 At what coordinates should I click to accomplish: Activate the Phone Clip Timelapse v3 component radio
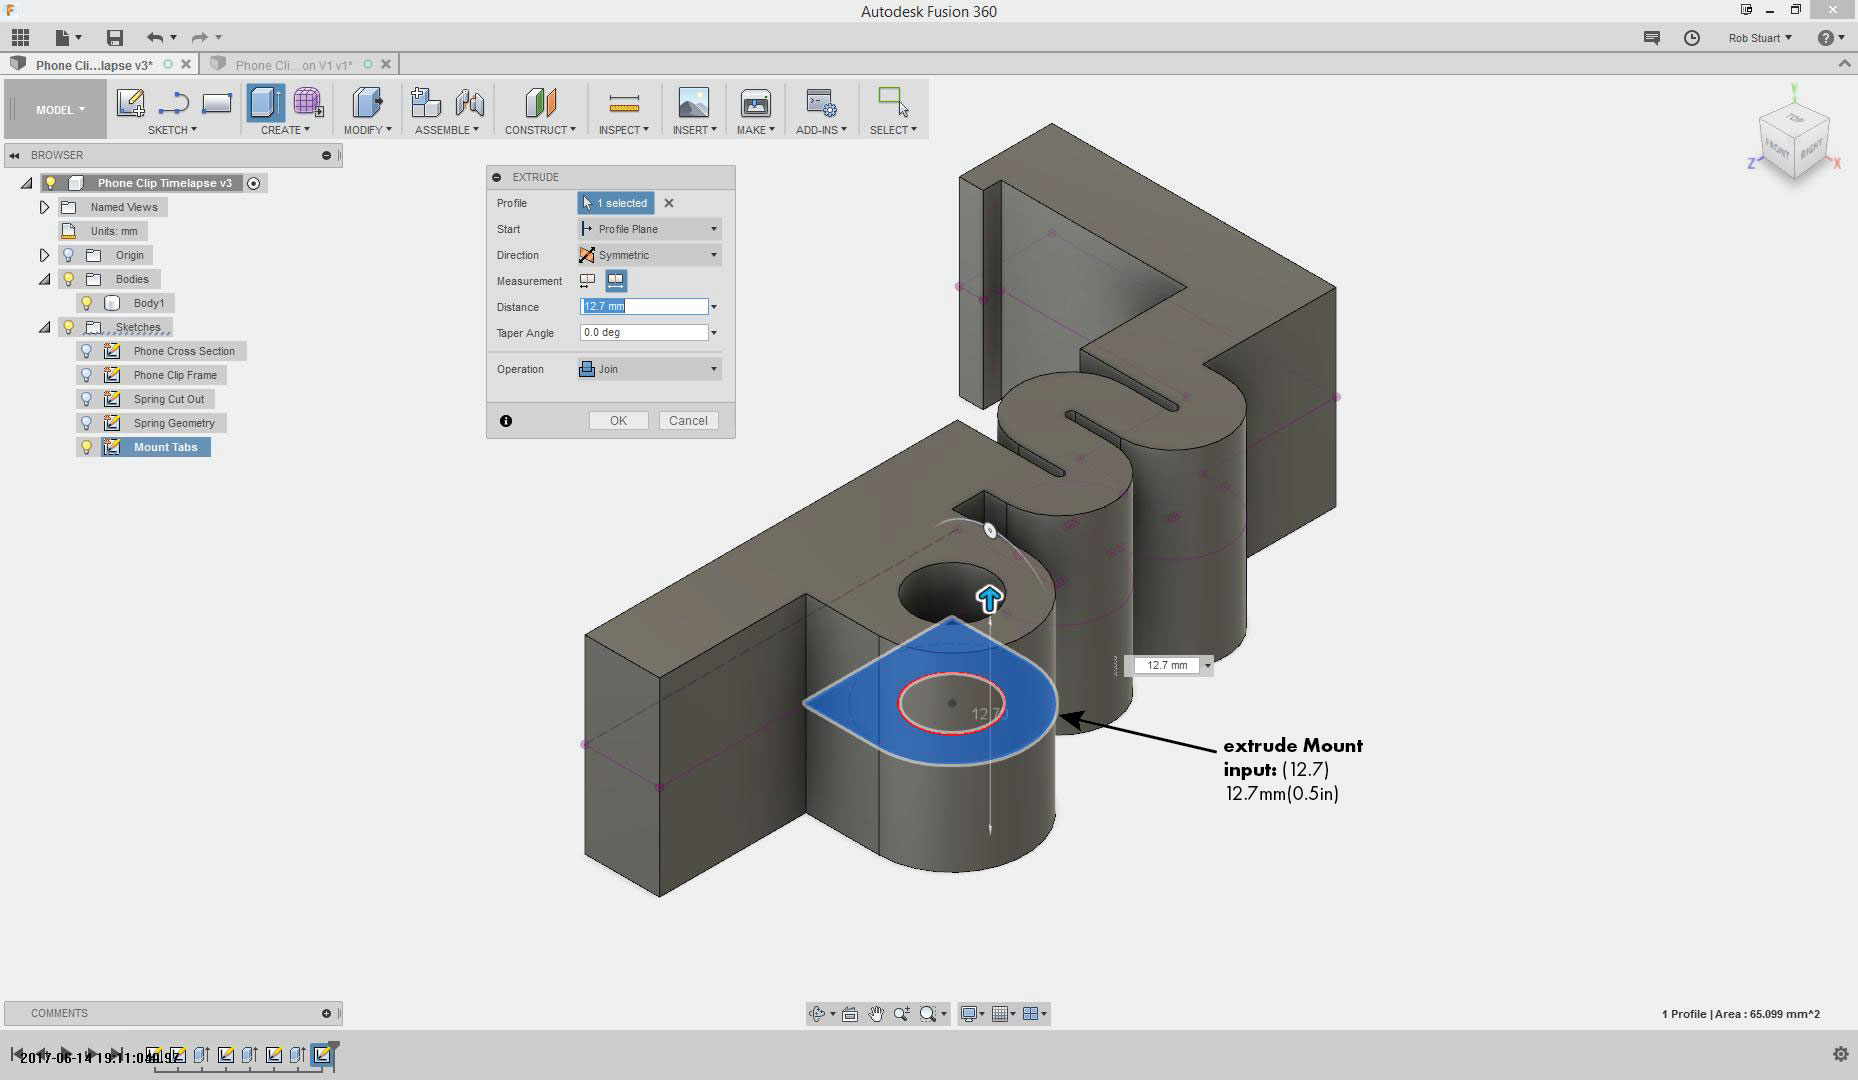[253, 183]
